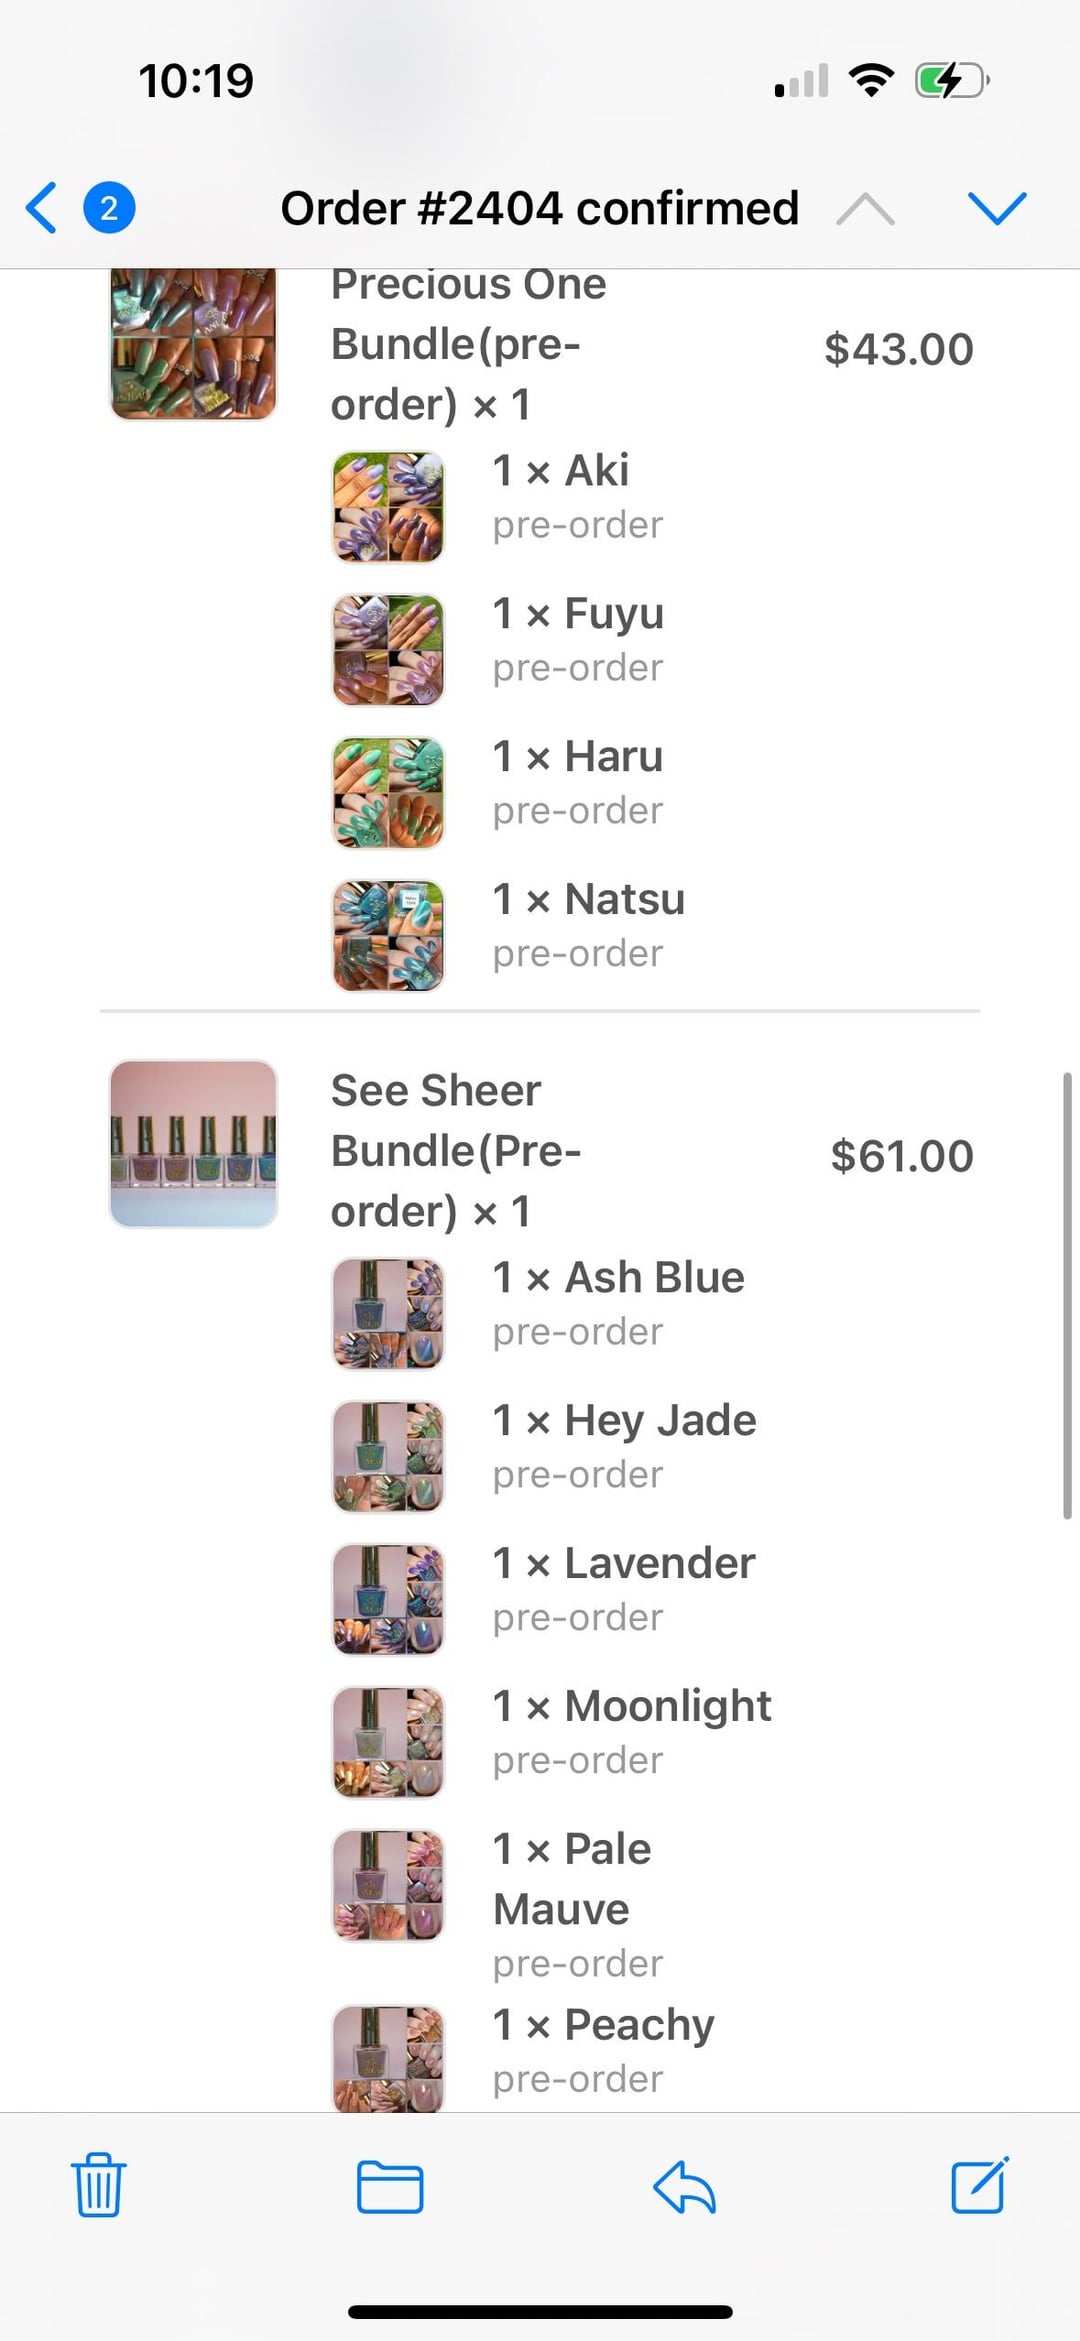
Task: Open the Ash Blue polish thumbnail
Action: click(388, 1313)
